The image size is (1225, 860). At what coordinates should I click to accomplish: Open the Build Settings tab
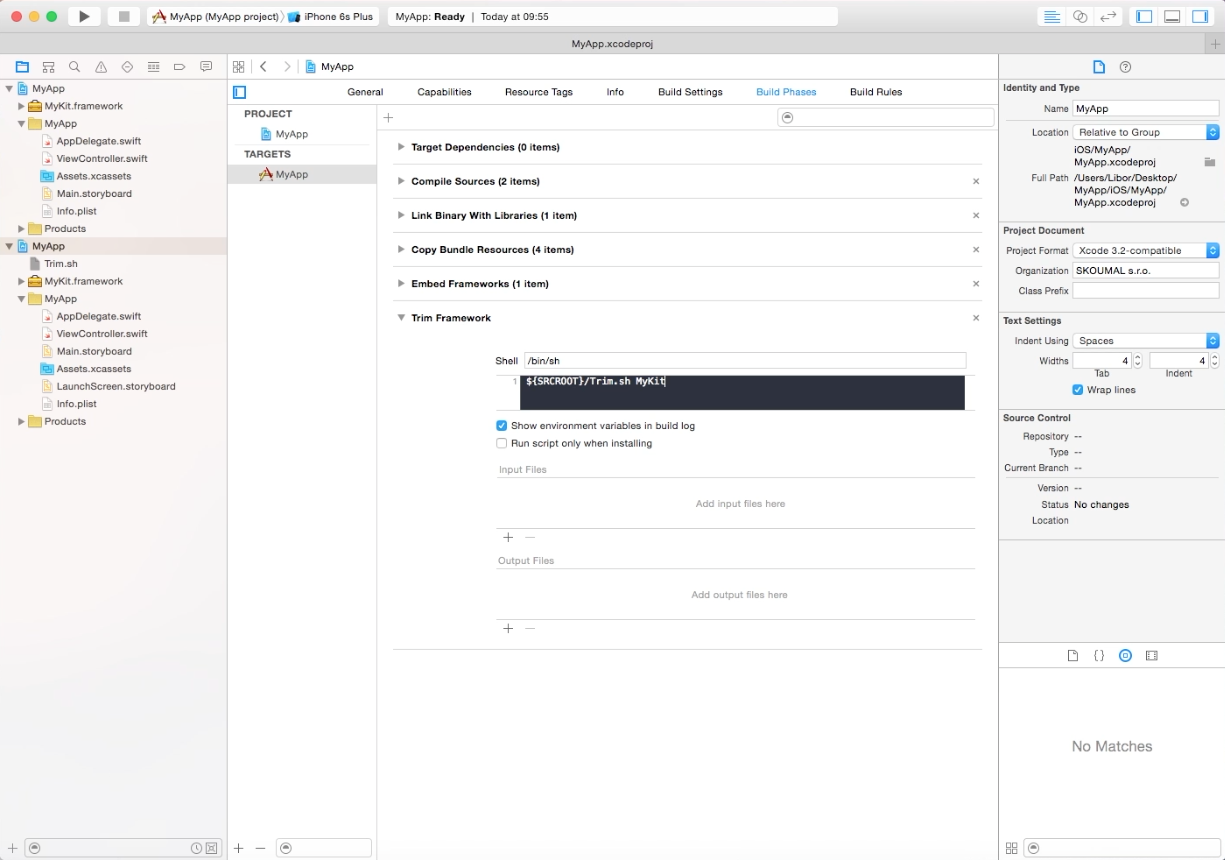690,92
